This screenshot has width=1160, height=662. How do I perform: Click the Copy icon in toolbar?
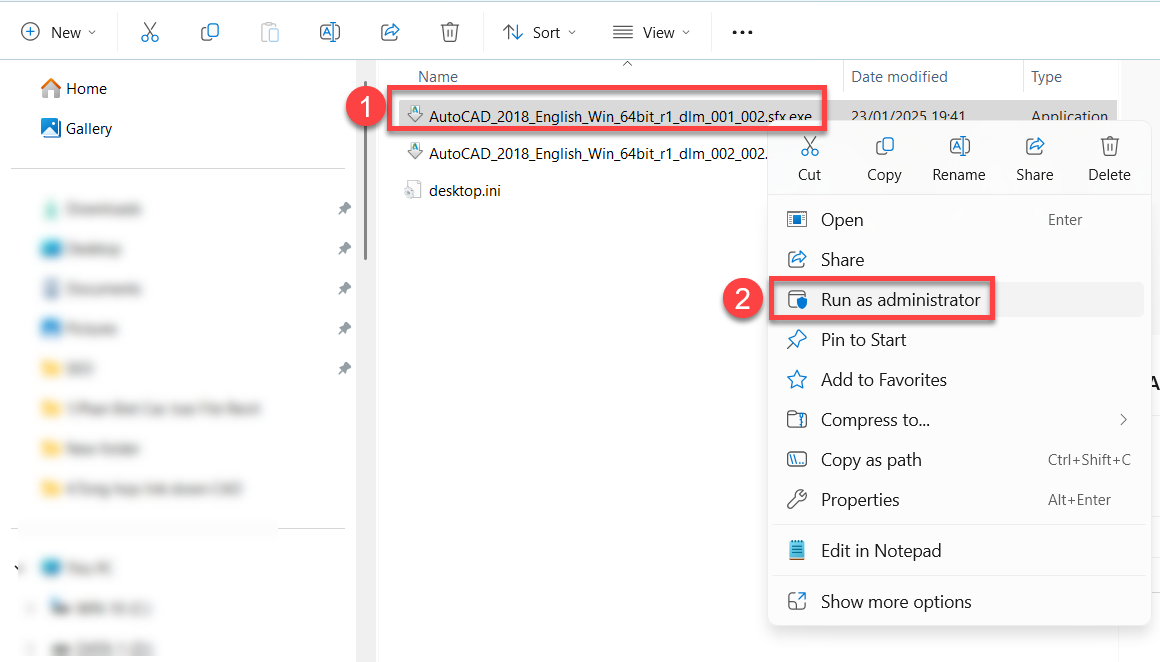coord(210,33)
